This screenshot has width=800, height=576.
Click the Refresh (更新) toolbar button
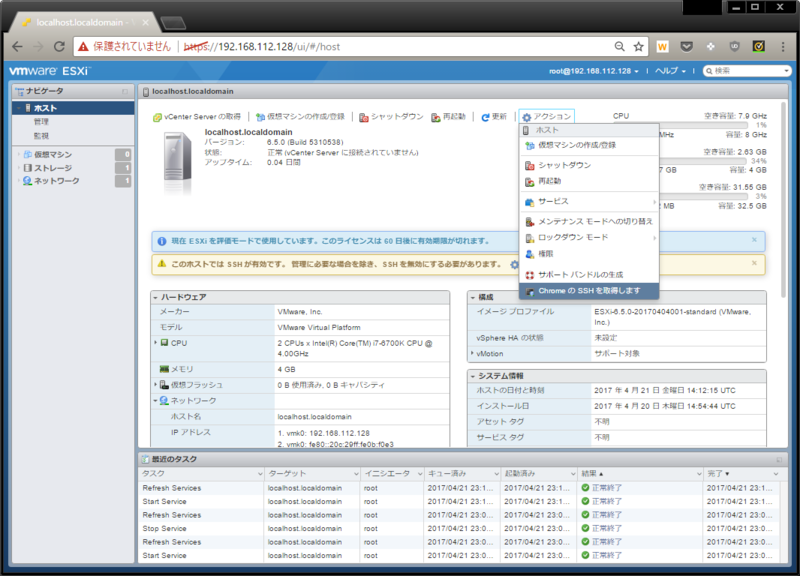tap(494, 117)
